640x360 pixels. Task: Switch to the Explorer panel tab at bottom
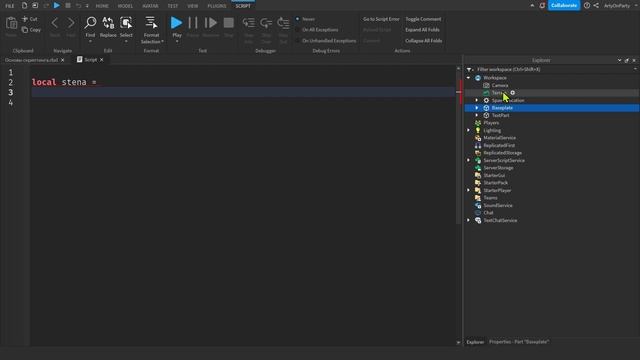coord(475,342)
